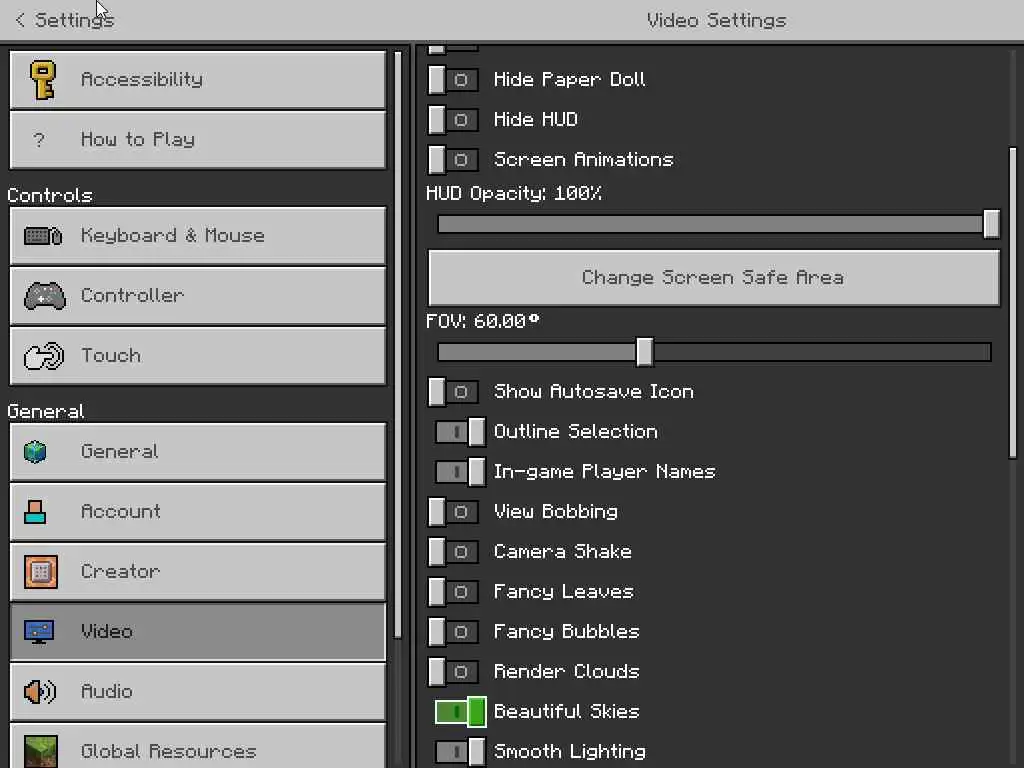Toggle the Hide HUD switch
This screenshot has width=1024, height=768.
tap(453, 120)
